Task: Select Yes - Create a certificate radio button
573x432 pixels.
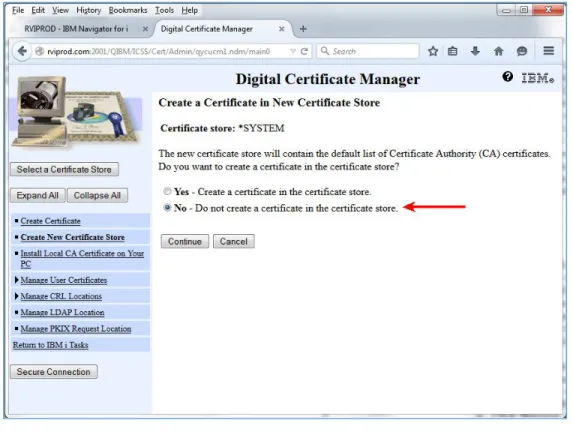Action: tap(167, 191)
